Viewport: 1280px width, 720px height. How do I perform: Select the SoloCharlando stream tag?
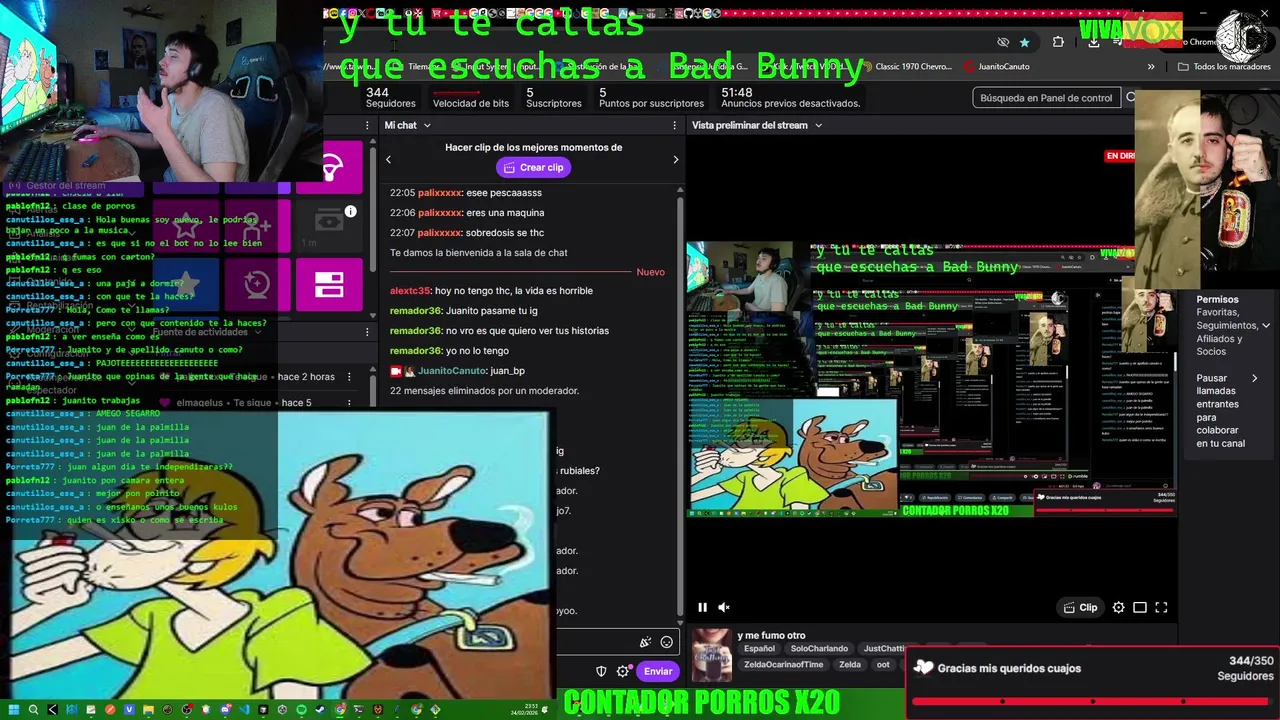pyautogui.click(x=818, y=649)
